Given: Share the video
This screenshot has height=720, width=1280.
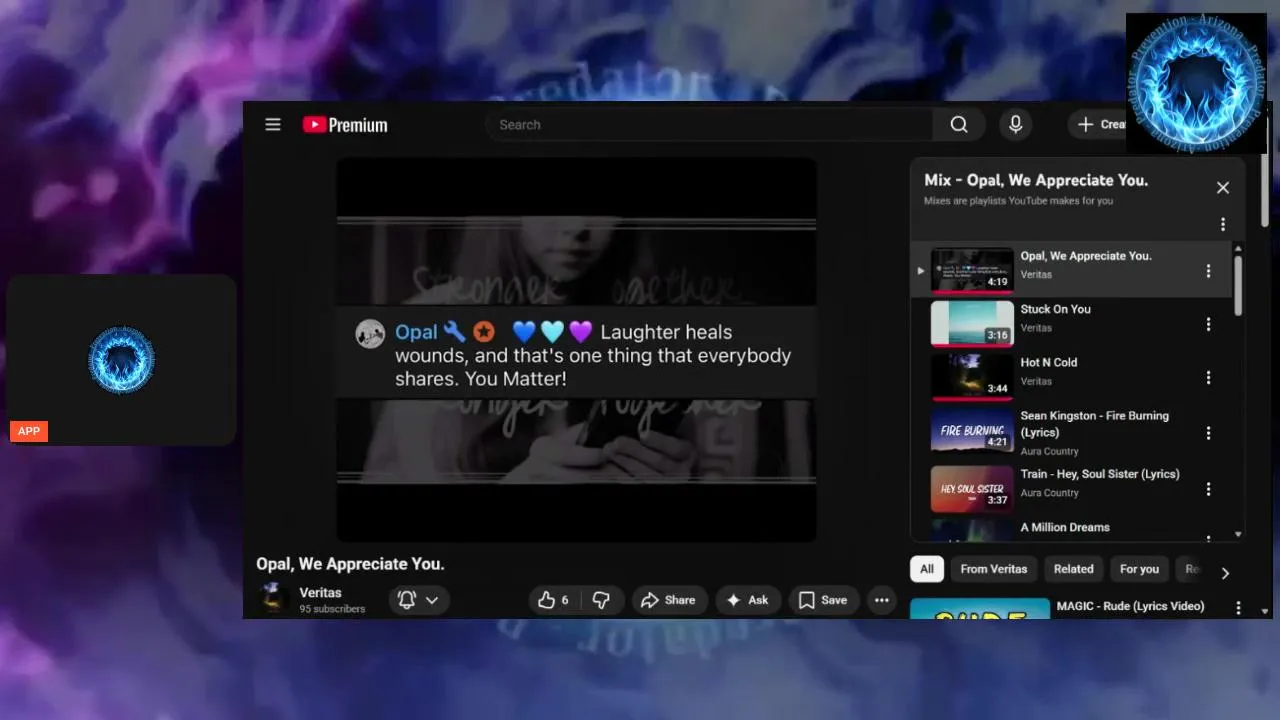Looking at the screenshot, I should coord(668,600).
